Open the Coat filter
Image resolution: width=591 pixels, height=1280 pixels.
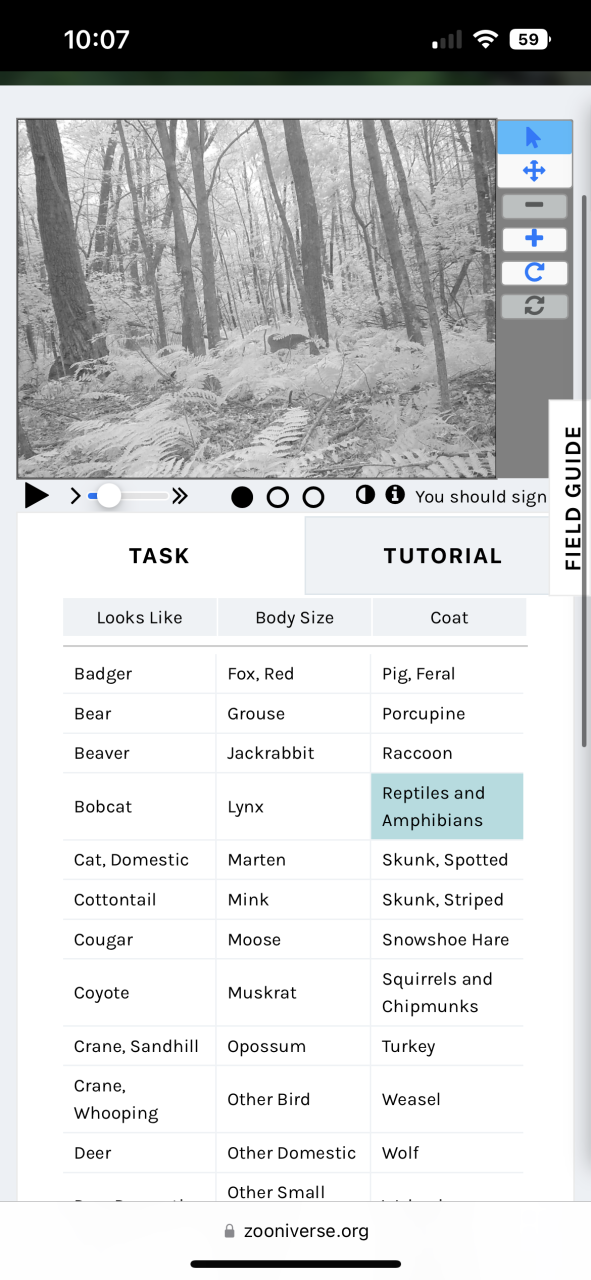tap(449, 617)
